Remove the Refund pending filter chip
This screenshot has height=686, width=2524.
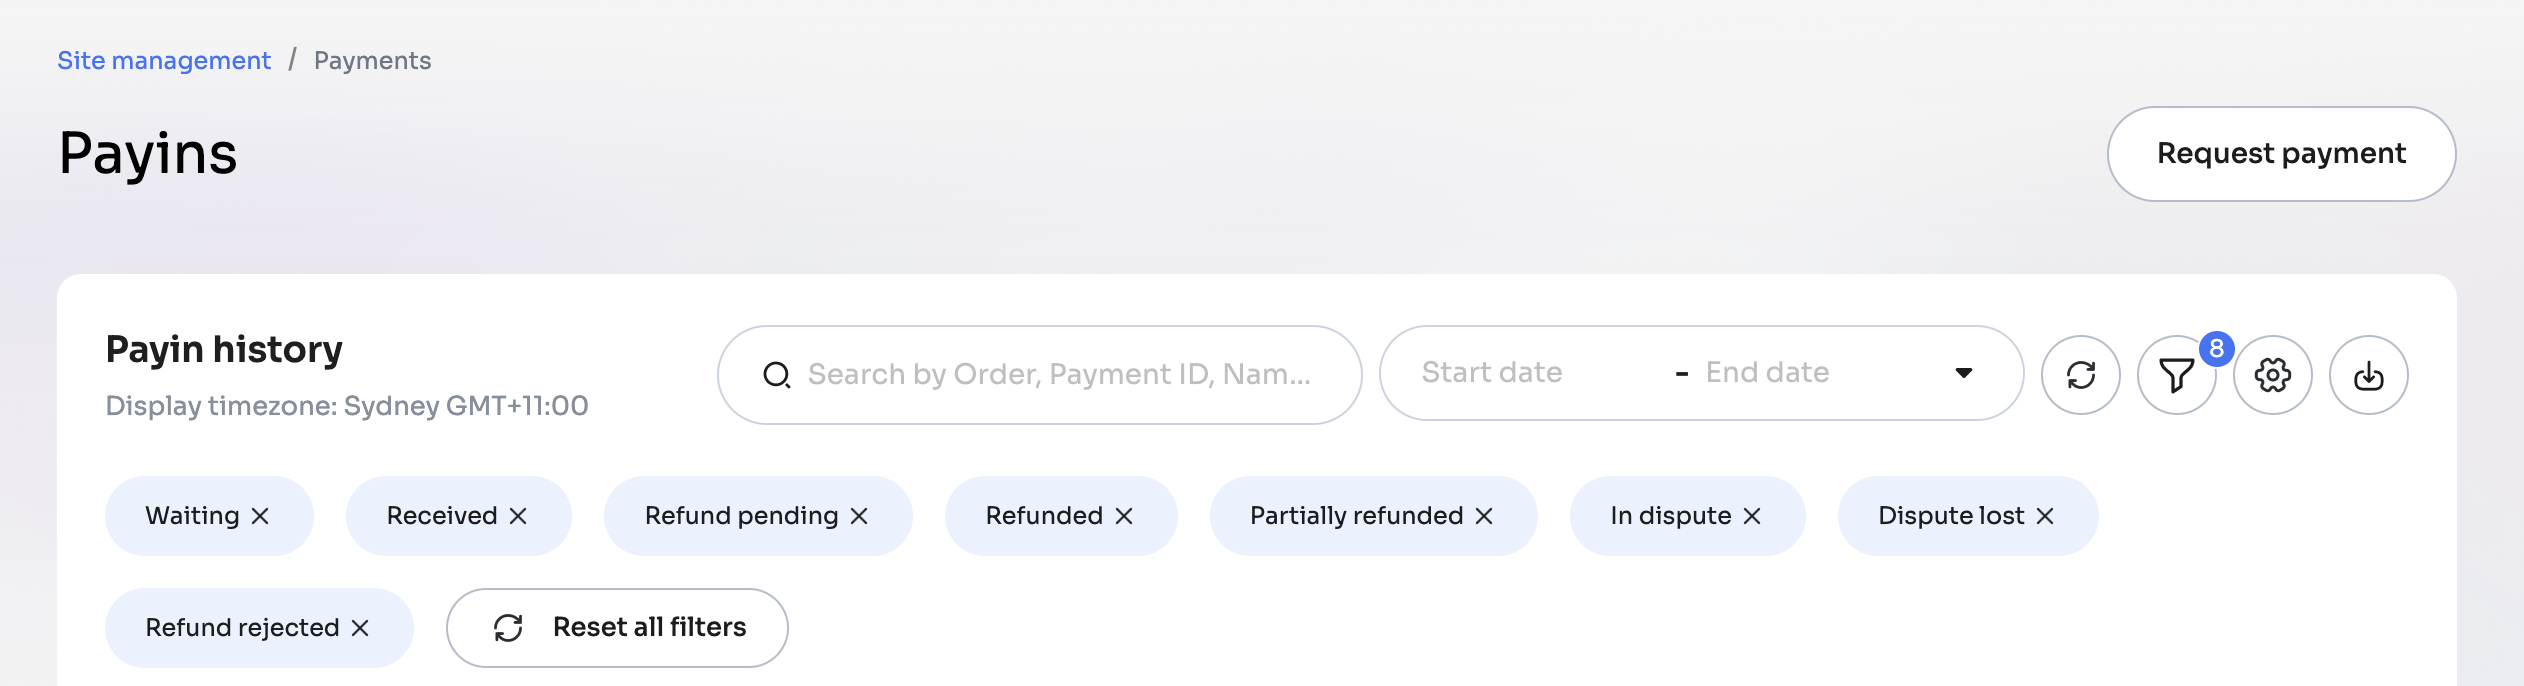(859, 516)
